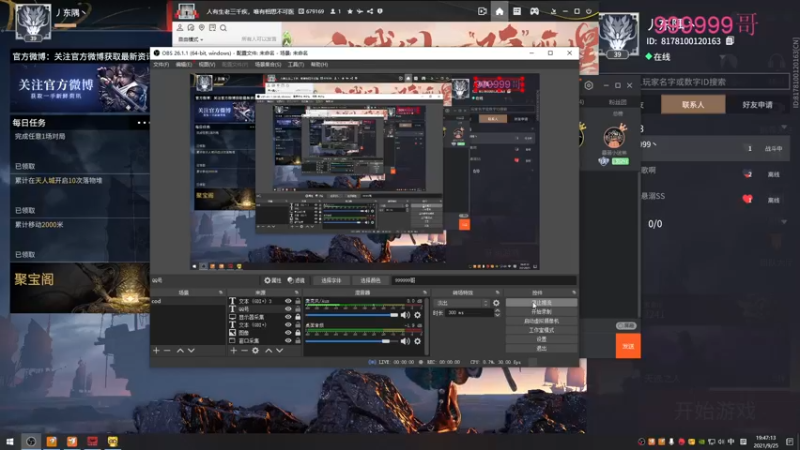
Task: Open chat window settings hexagon icon
Action: [x=589, y=85]
